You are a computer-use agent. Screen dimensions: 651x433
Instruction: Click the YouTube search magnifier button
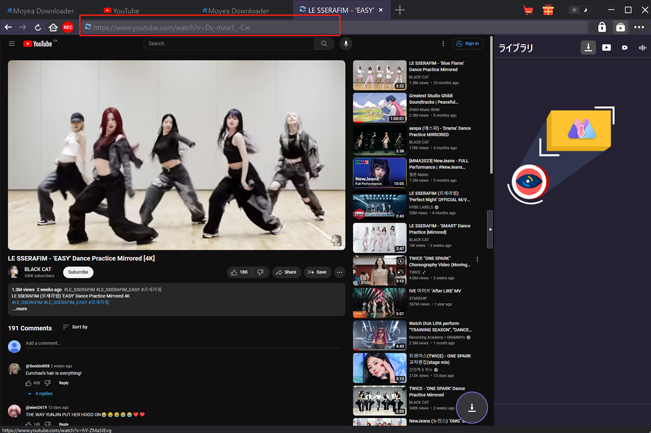(324, 44)
